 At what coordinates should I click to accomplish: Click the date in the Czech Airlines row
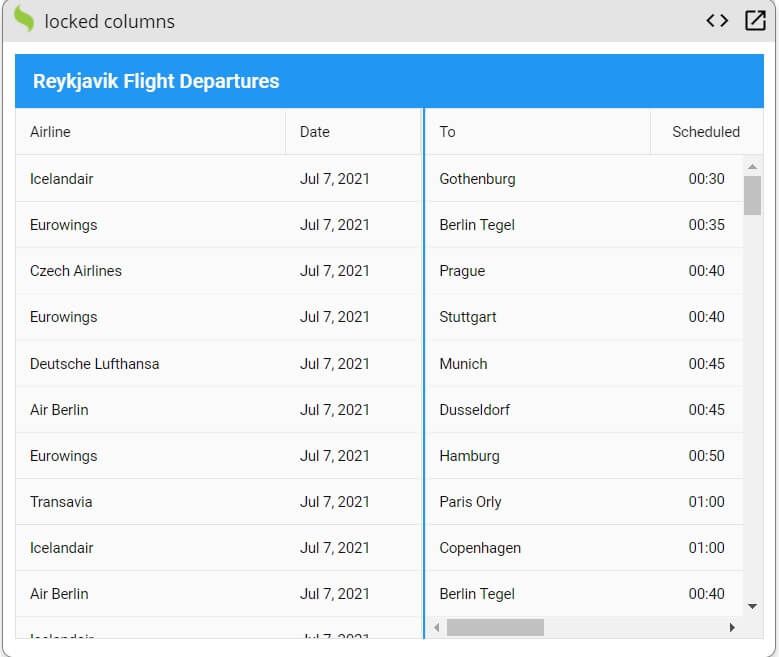tap(335, 271)
